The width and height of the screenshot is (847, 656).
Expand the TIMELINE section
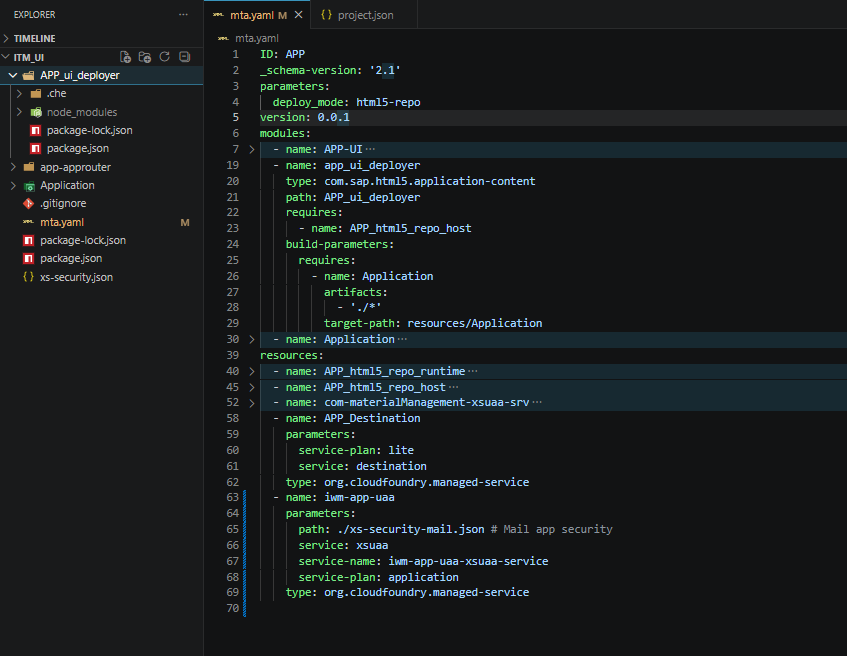[x=6, y=38]
